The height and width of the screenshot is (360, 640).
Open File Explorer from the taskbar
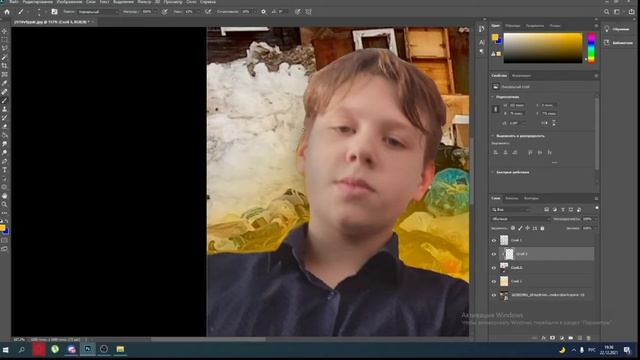[x=120, y=349]
